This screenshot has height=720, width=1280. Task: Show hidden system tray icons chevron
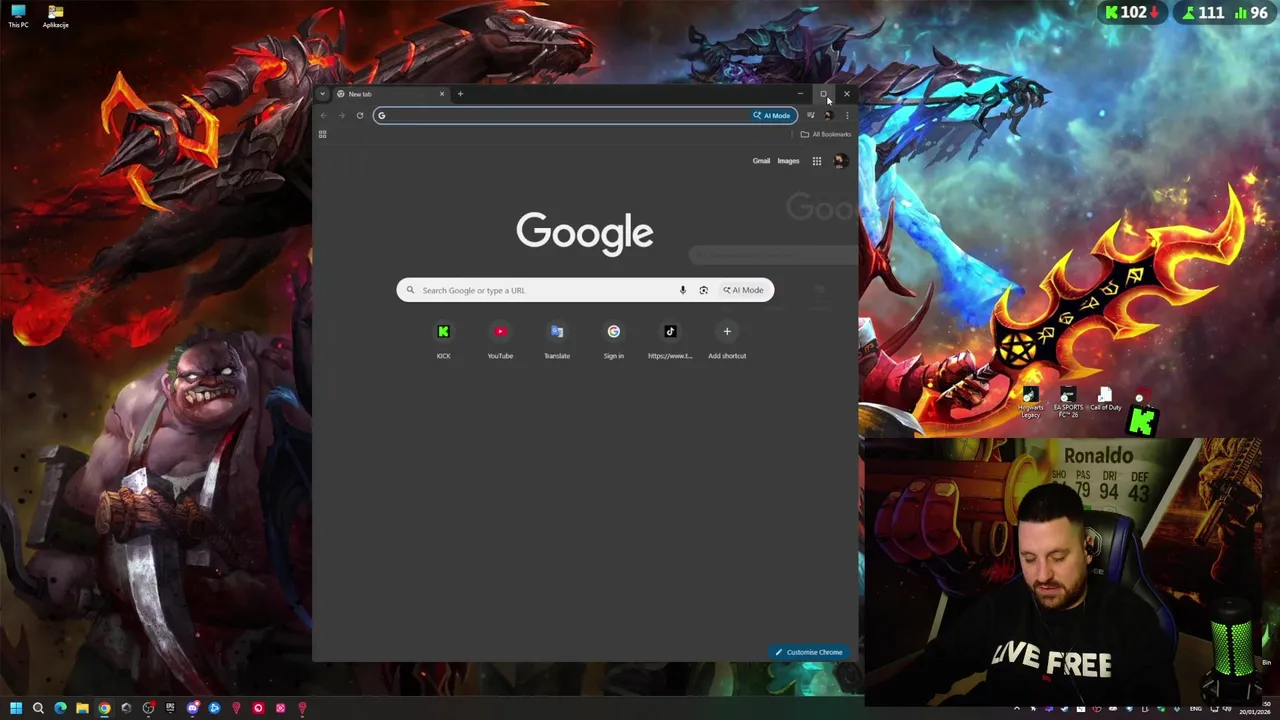(x=1017, y=709)
